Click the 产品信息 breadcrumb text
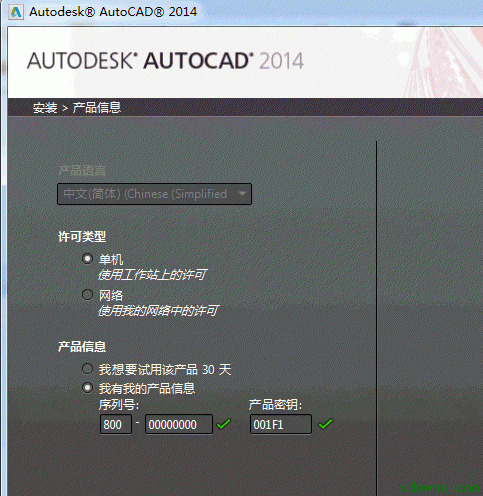Image resolution: width=483 pixels, height=496 pixels. (97, 108)
